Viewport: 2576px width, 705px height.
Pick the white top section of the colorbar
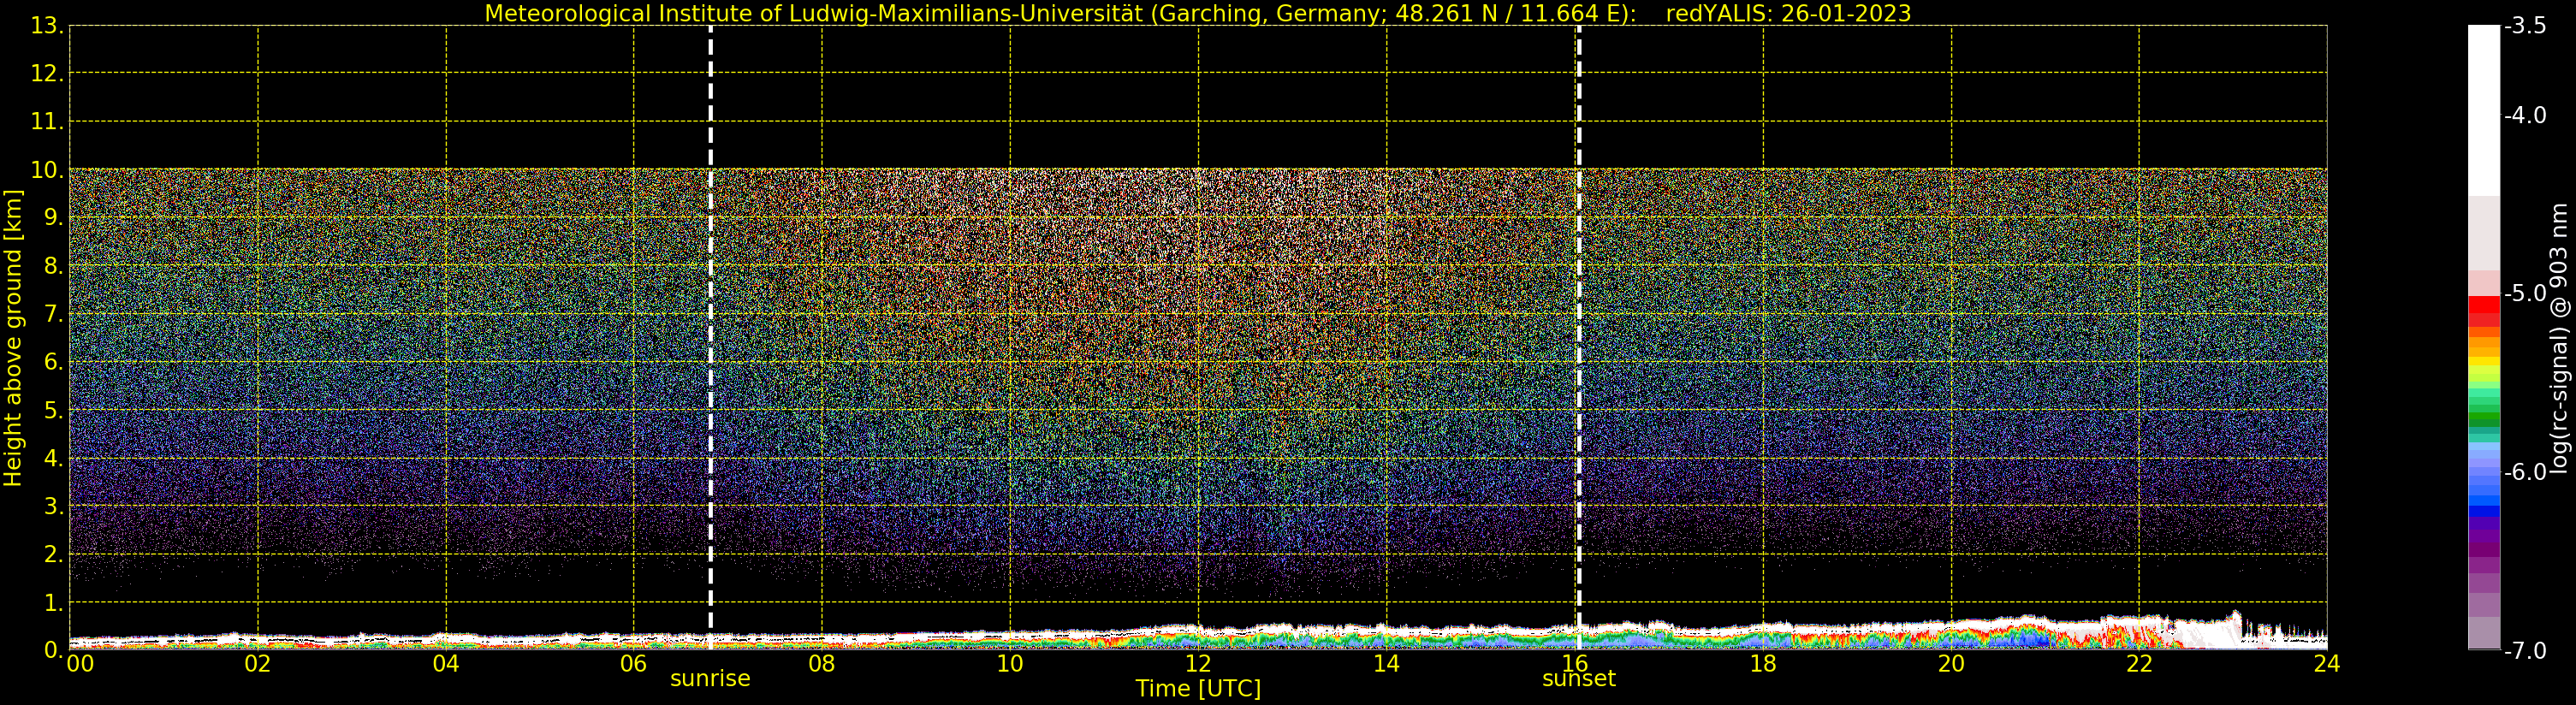(2484, 110)
